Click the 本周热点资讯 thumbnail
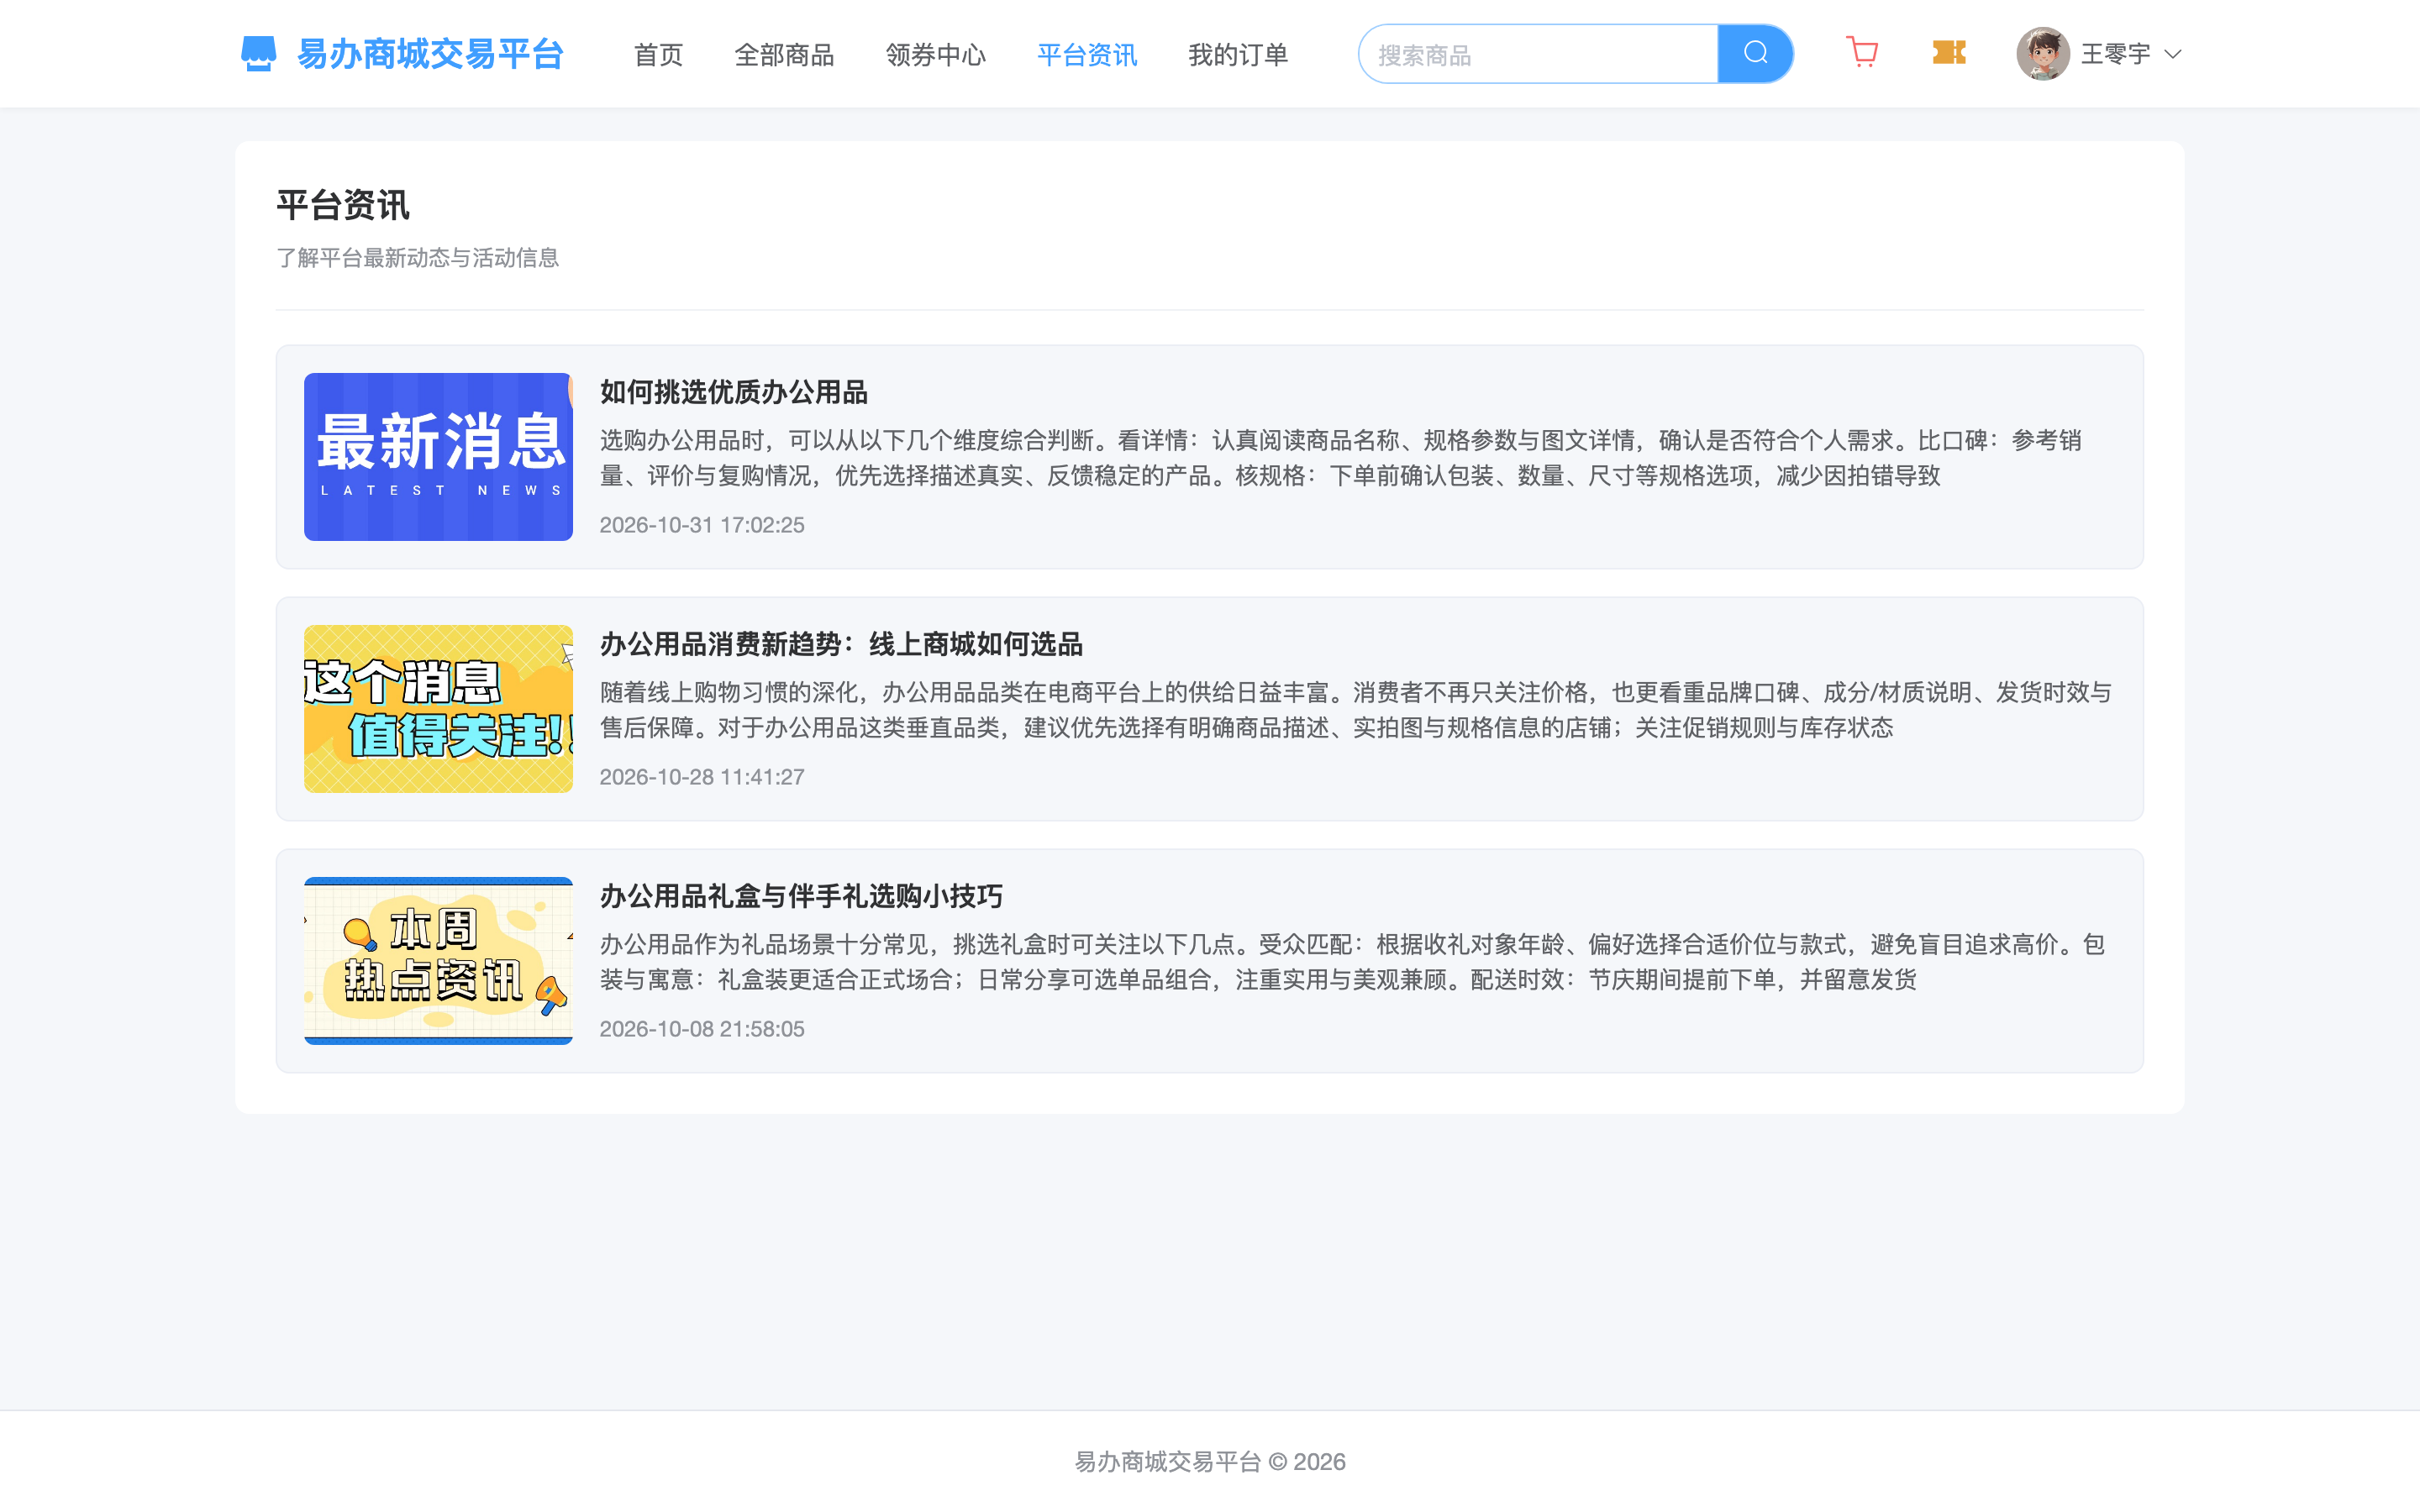2420x1512 pixels. click(x=438, y=961)
